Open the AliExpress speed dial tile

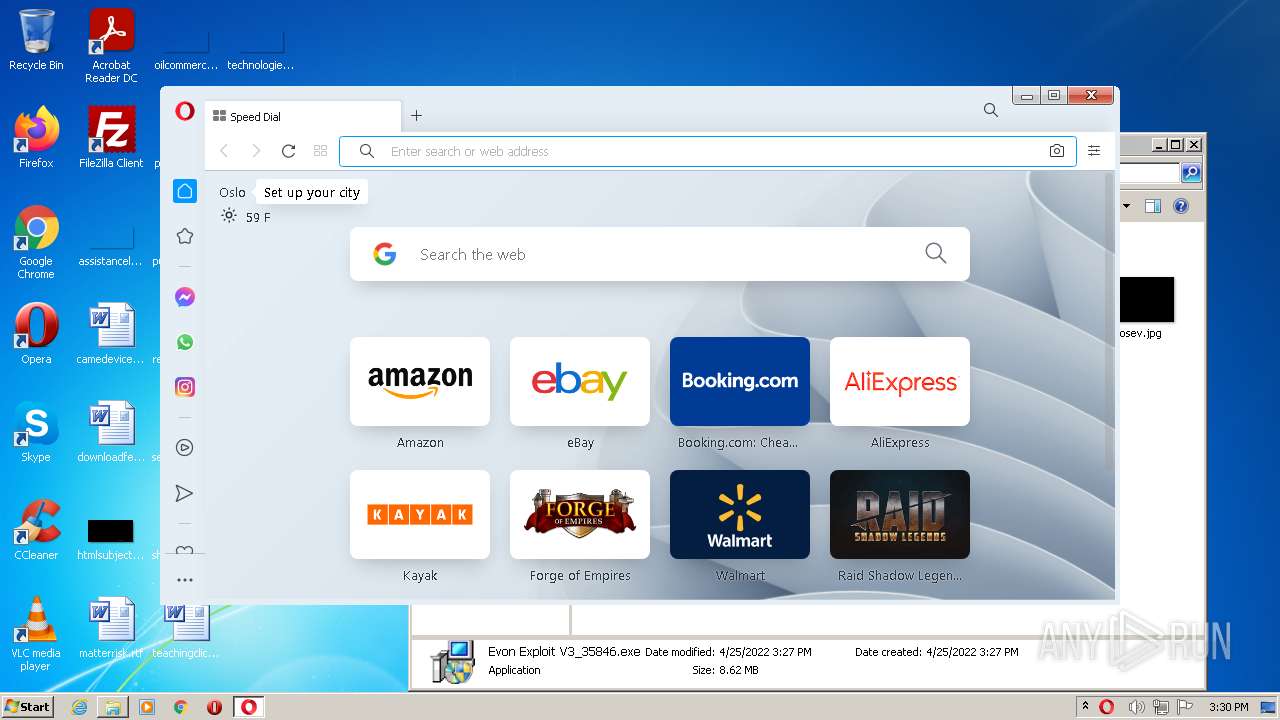(x=900, y=382)
